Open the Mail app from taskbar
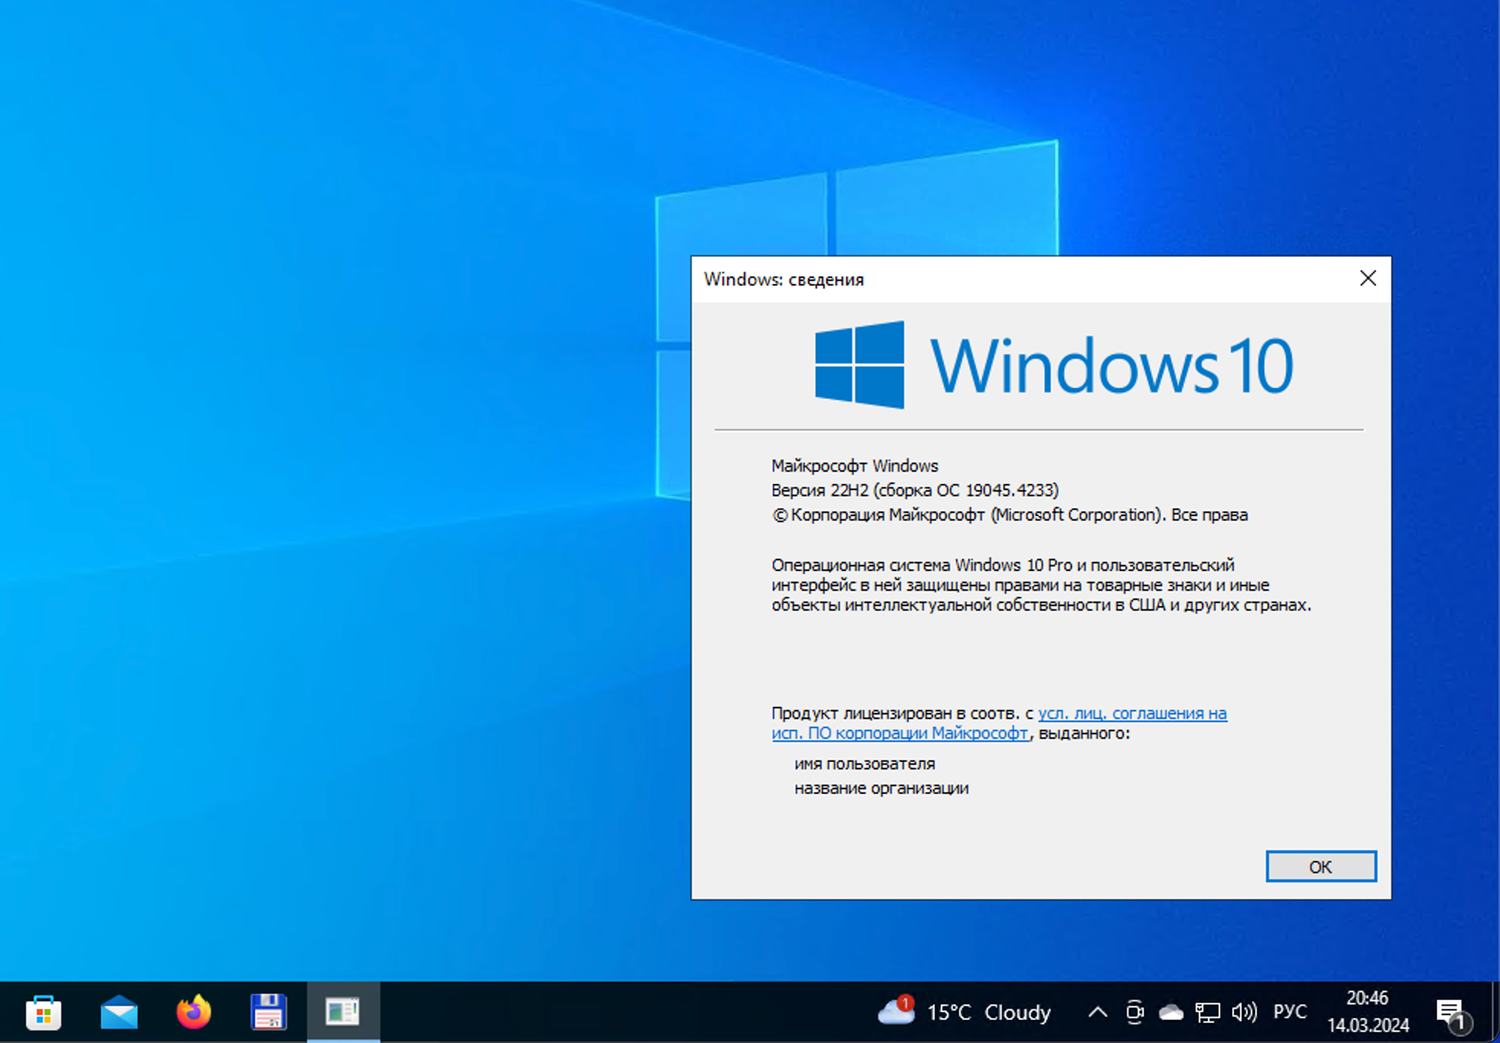Viewport: 1500px width, 1043px height. tap(118, 1012)
